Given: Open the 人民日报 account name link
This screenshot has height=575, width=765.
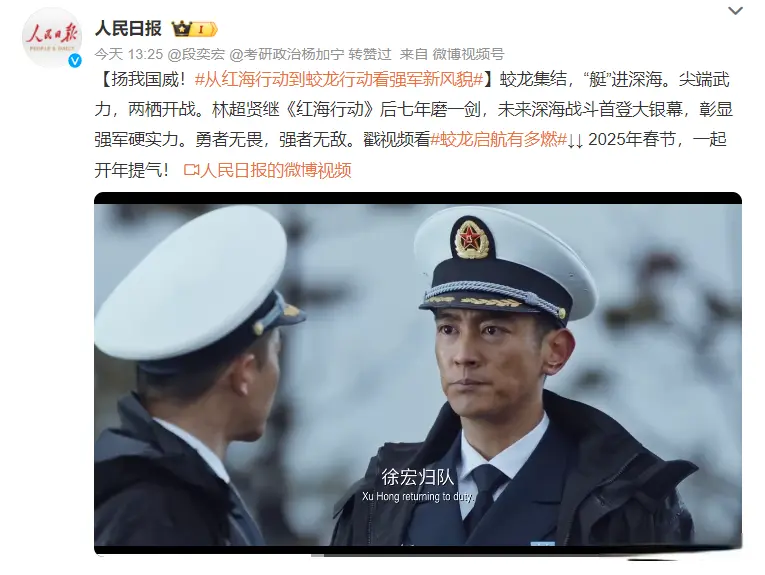Looking at the screenshot, I should 128,28.
